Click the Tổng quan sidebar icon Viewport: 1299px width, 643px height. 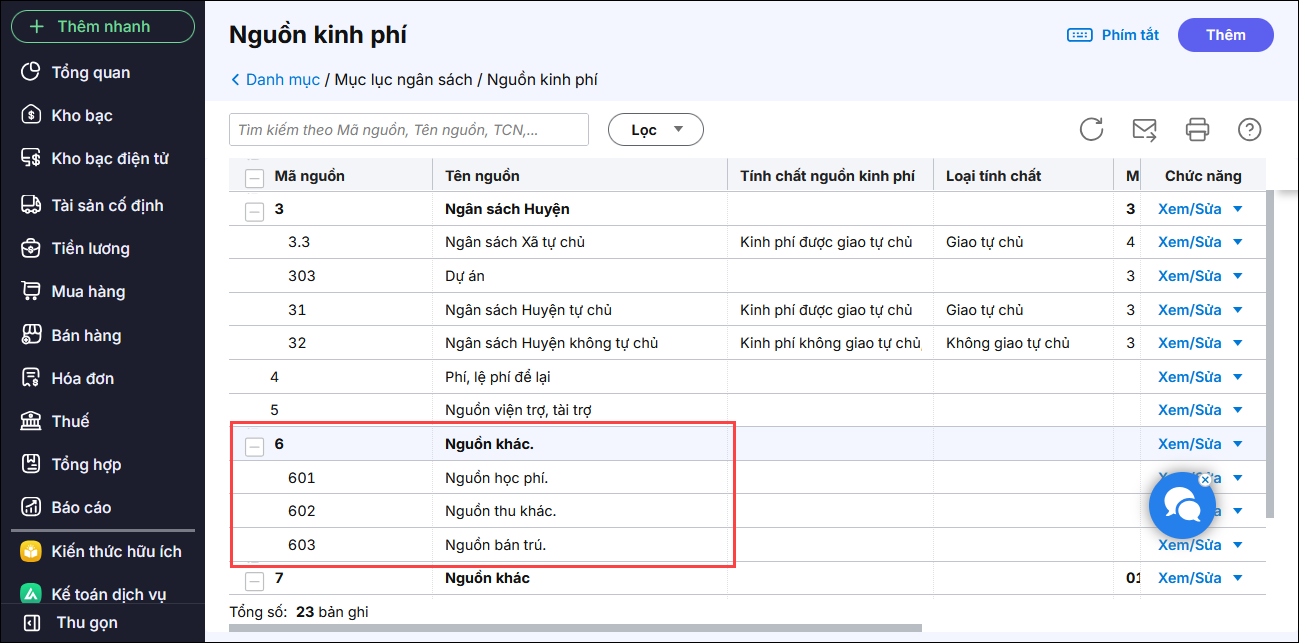(32, 72)
